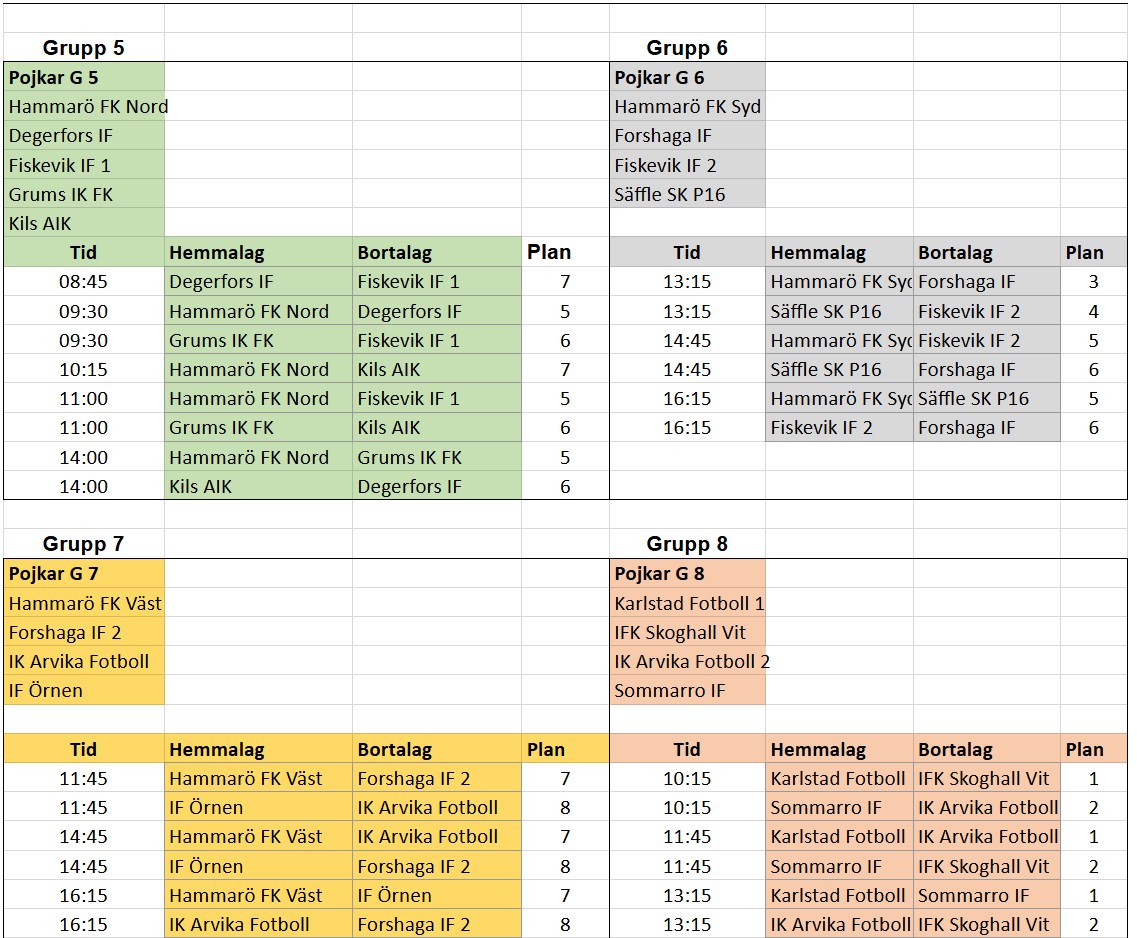Select the yellow Pojkar G 7 cell
The height and width of the screenshot is (938, 1137).
(83, 574)
